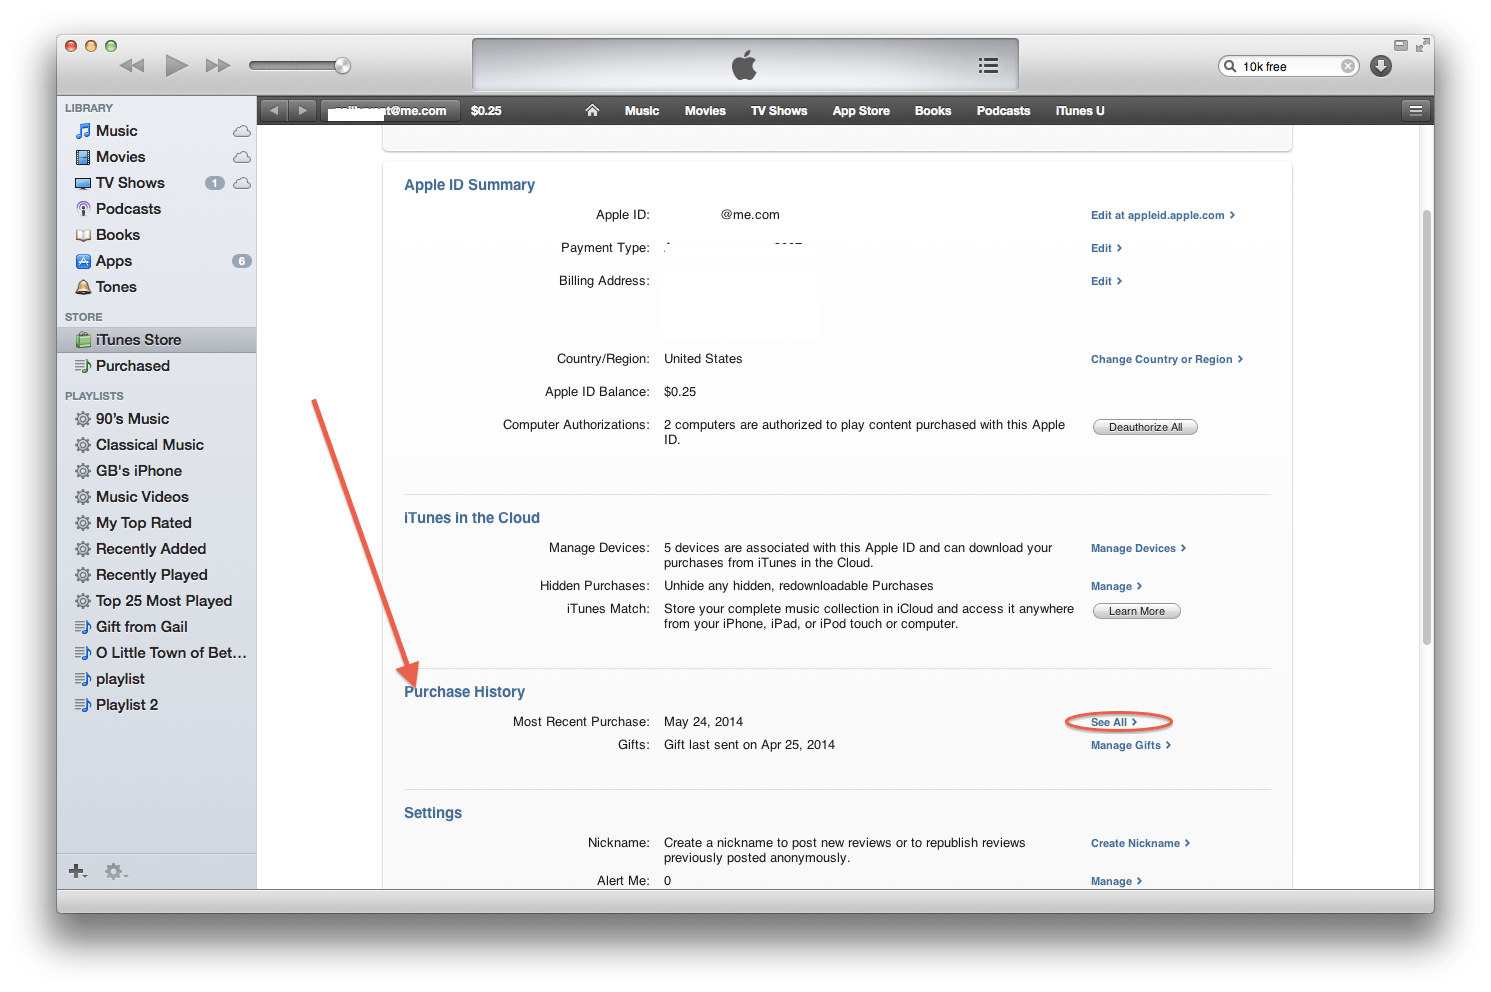
Task: Adjust the volume slider knob
Action: click(x=342, y=66)
